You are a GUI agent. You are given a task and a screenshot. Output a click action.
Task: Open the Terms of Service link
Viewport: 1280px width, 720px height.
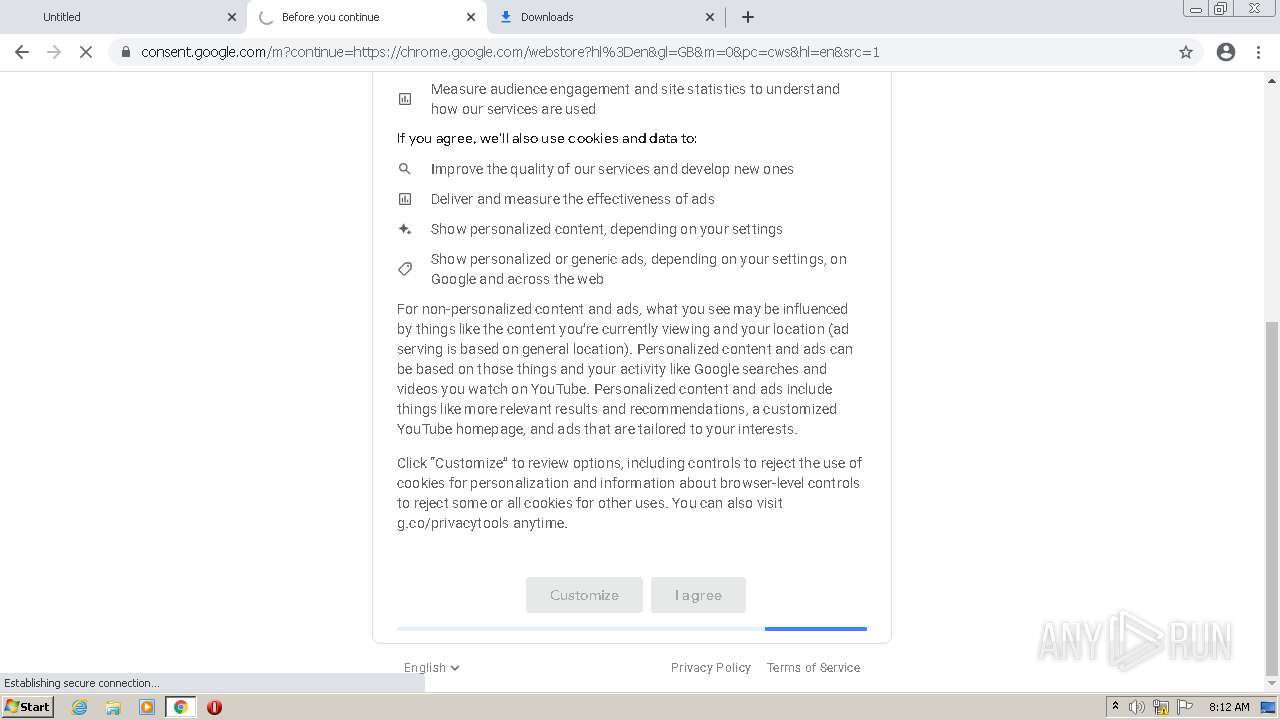(x=813, y=668)
